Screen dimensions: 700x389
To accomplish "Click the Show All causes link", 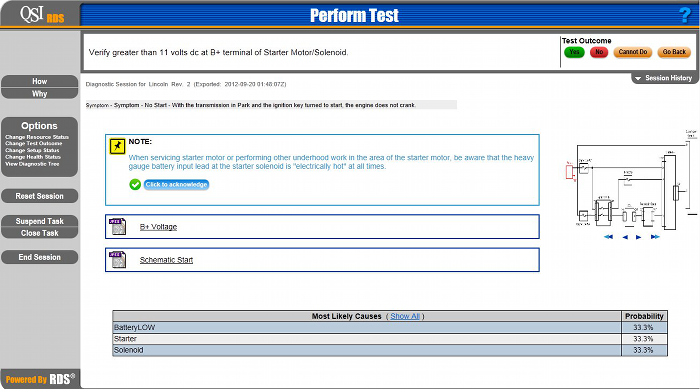I will pyautogui.click(x=405, y=316).
